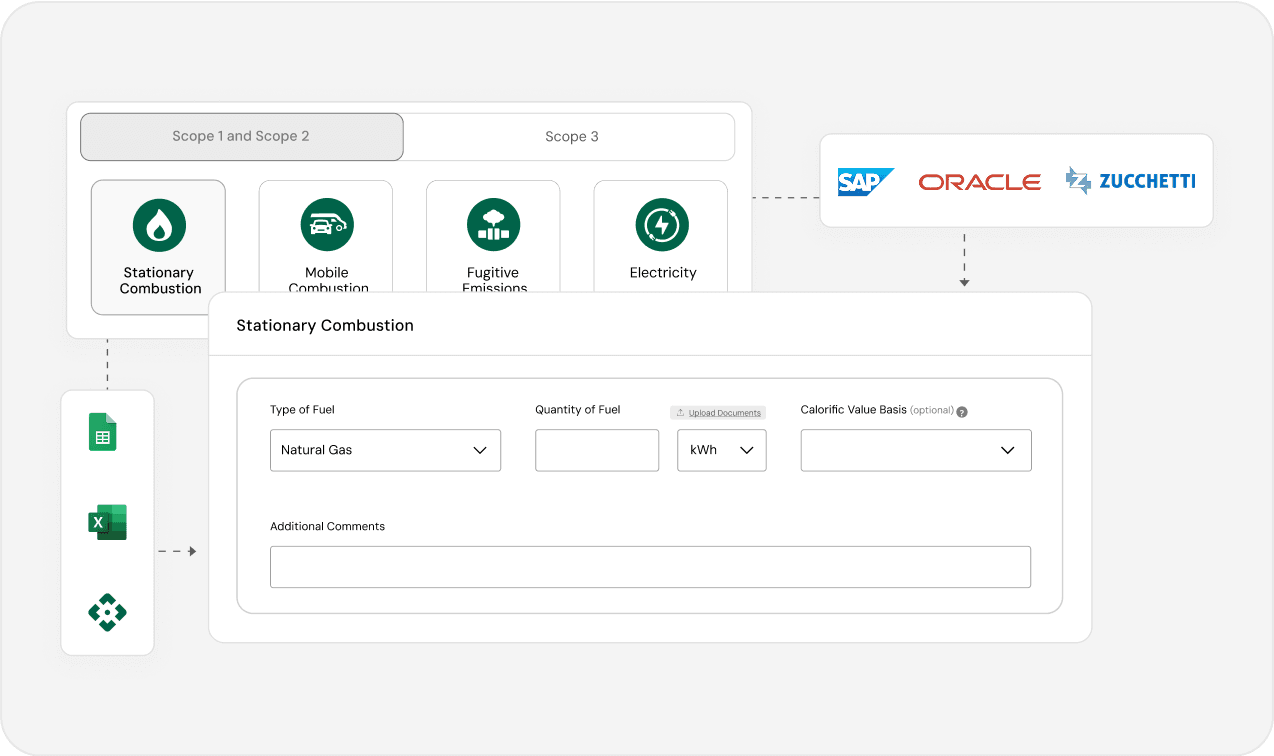
Task: Click the Zucchetti logo
Action: [1130, 181]
